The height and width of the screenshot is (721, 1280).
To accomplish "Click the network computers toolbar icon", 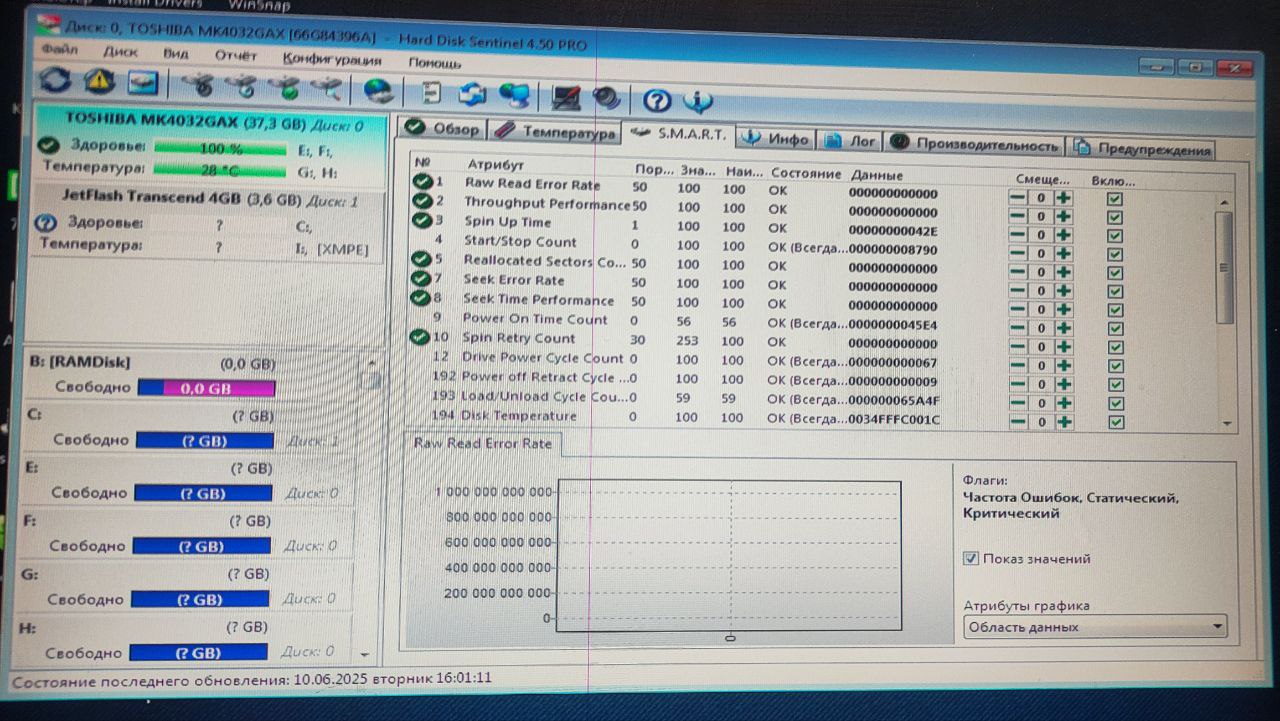I will [514, 95].
